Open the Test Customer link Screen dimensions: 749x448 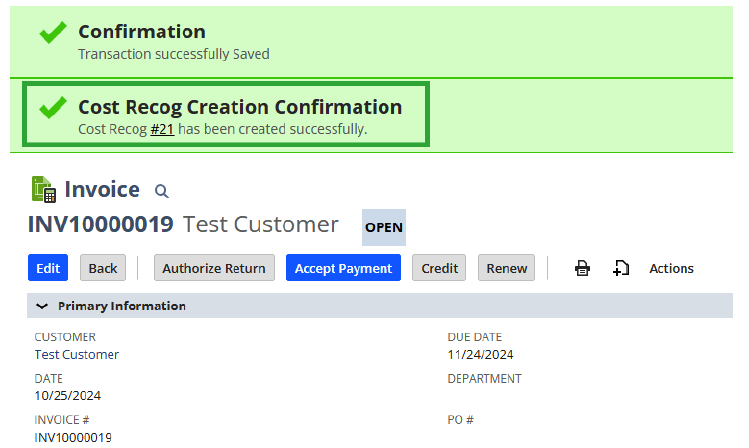(76, 354)
